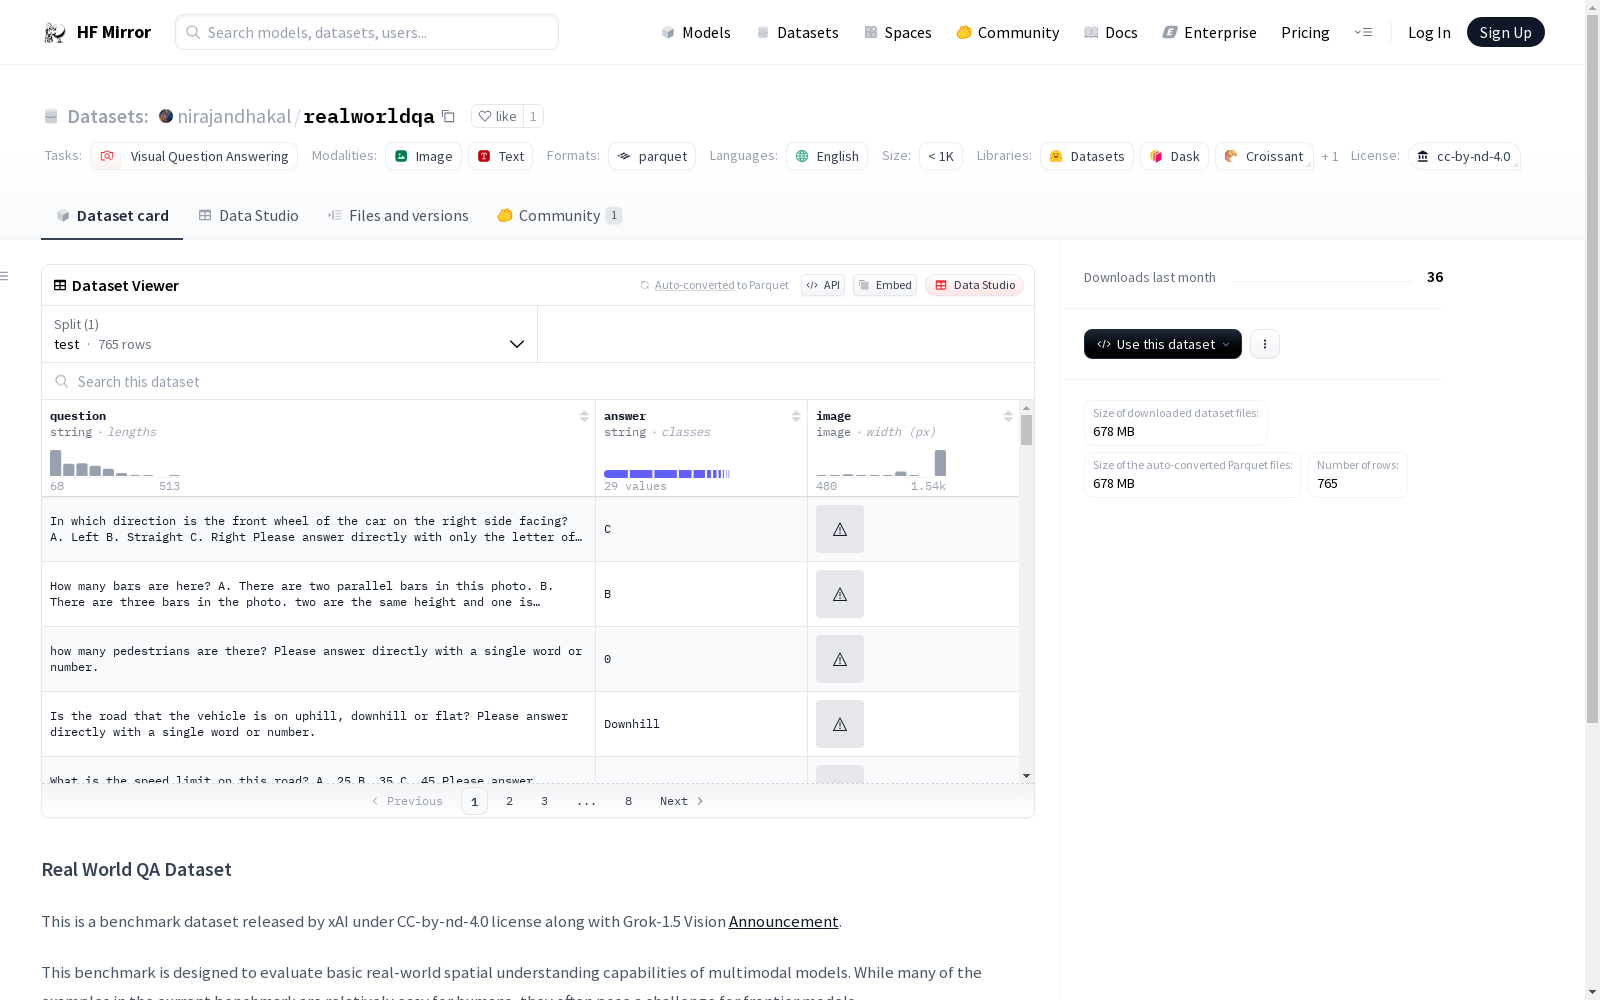Open broken image thumbnail for Downhill row
1600x1000 pixels.
[x=840, y=724]
